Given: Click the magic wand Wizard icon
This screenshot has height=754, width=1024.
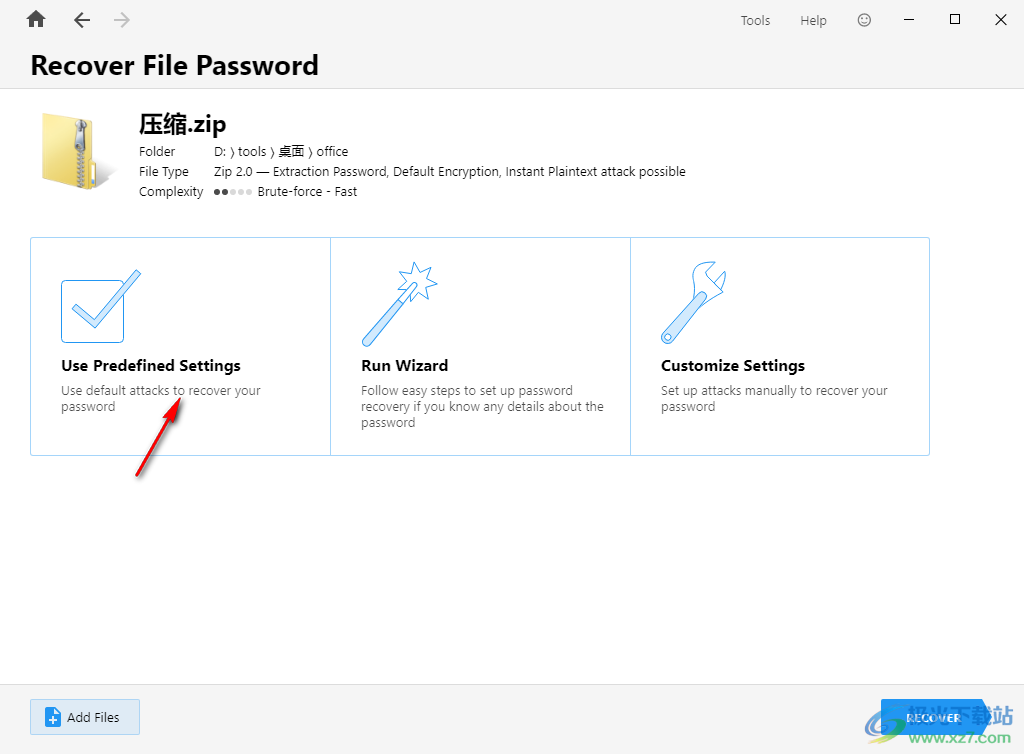Looking at the screenshot, I should click(x=399, y=304).
